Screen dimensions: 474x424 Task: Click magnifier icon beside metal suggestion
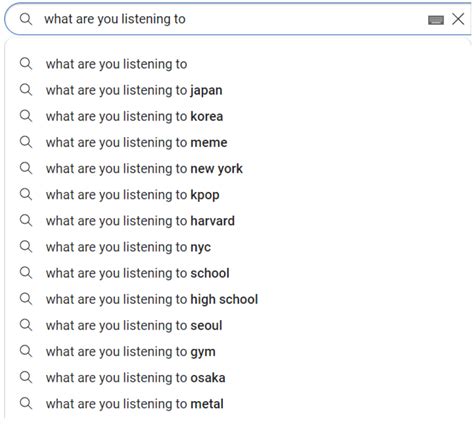(26, 404)
